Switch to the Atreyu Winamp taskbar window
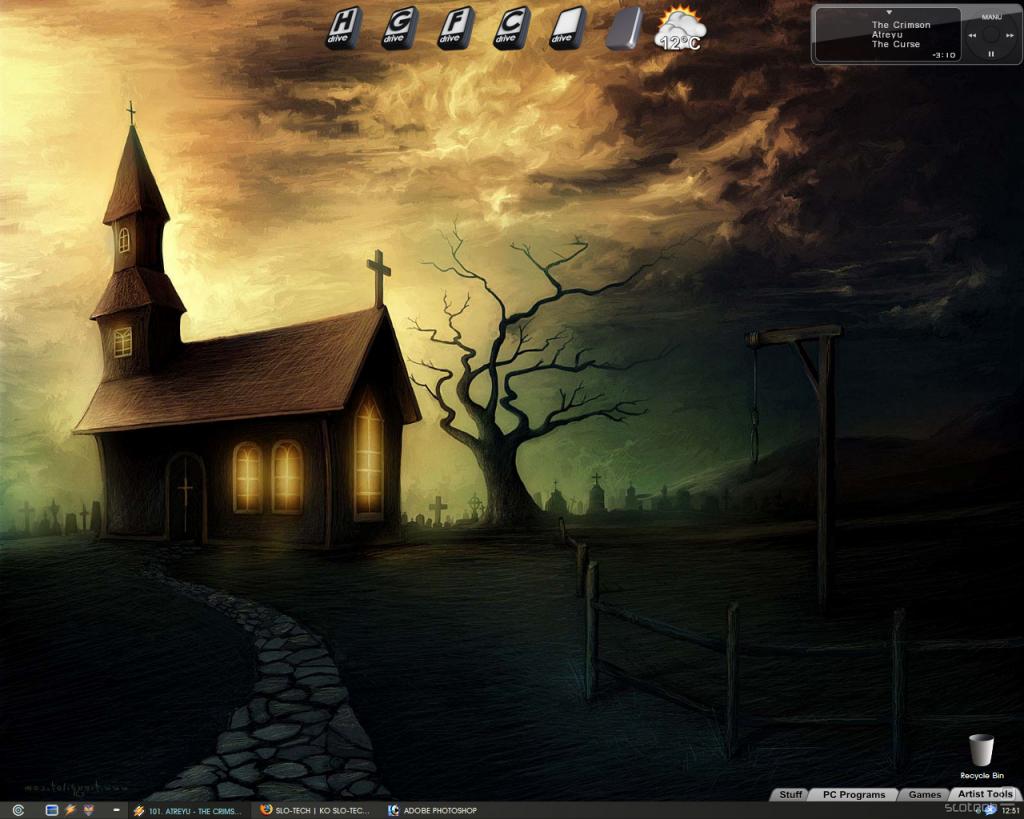This screenshot has width=1024, height=819. (x=188, y=811)
